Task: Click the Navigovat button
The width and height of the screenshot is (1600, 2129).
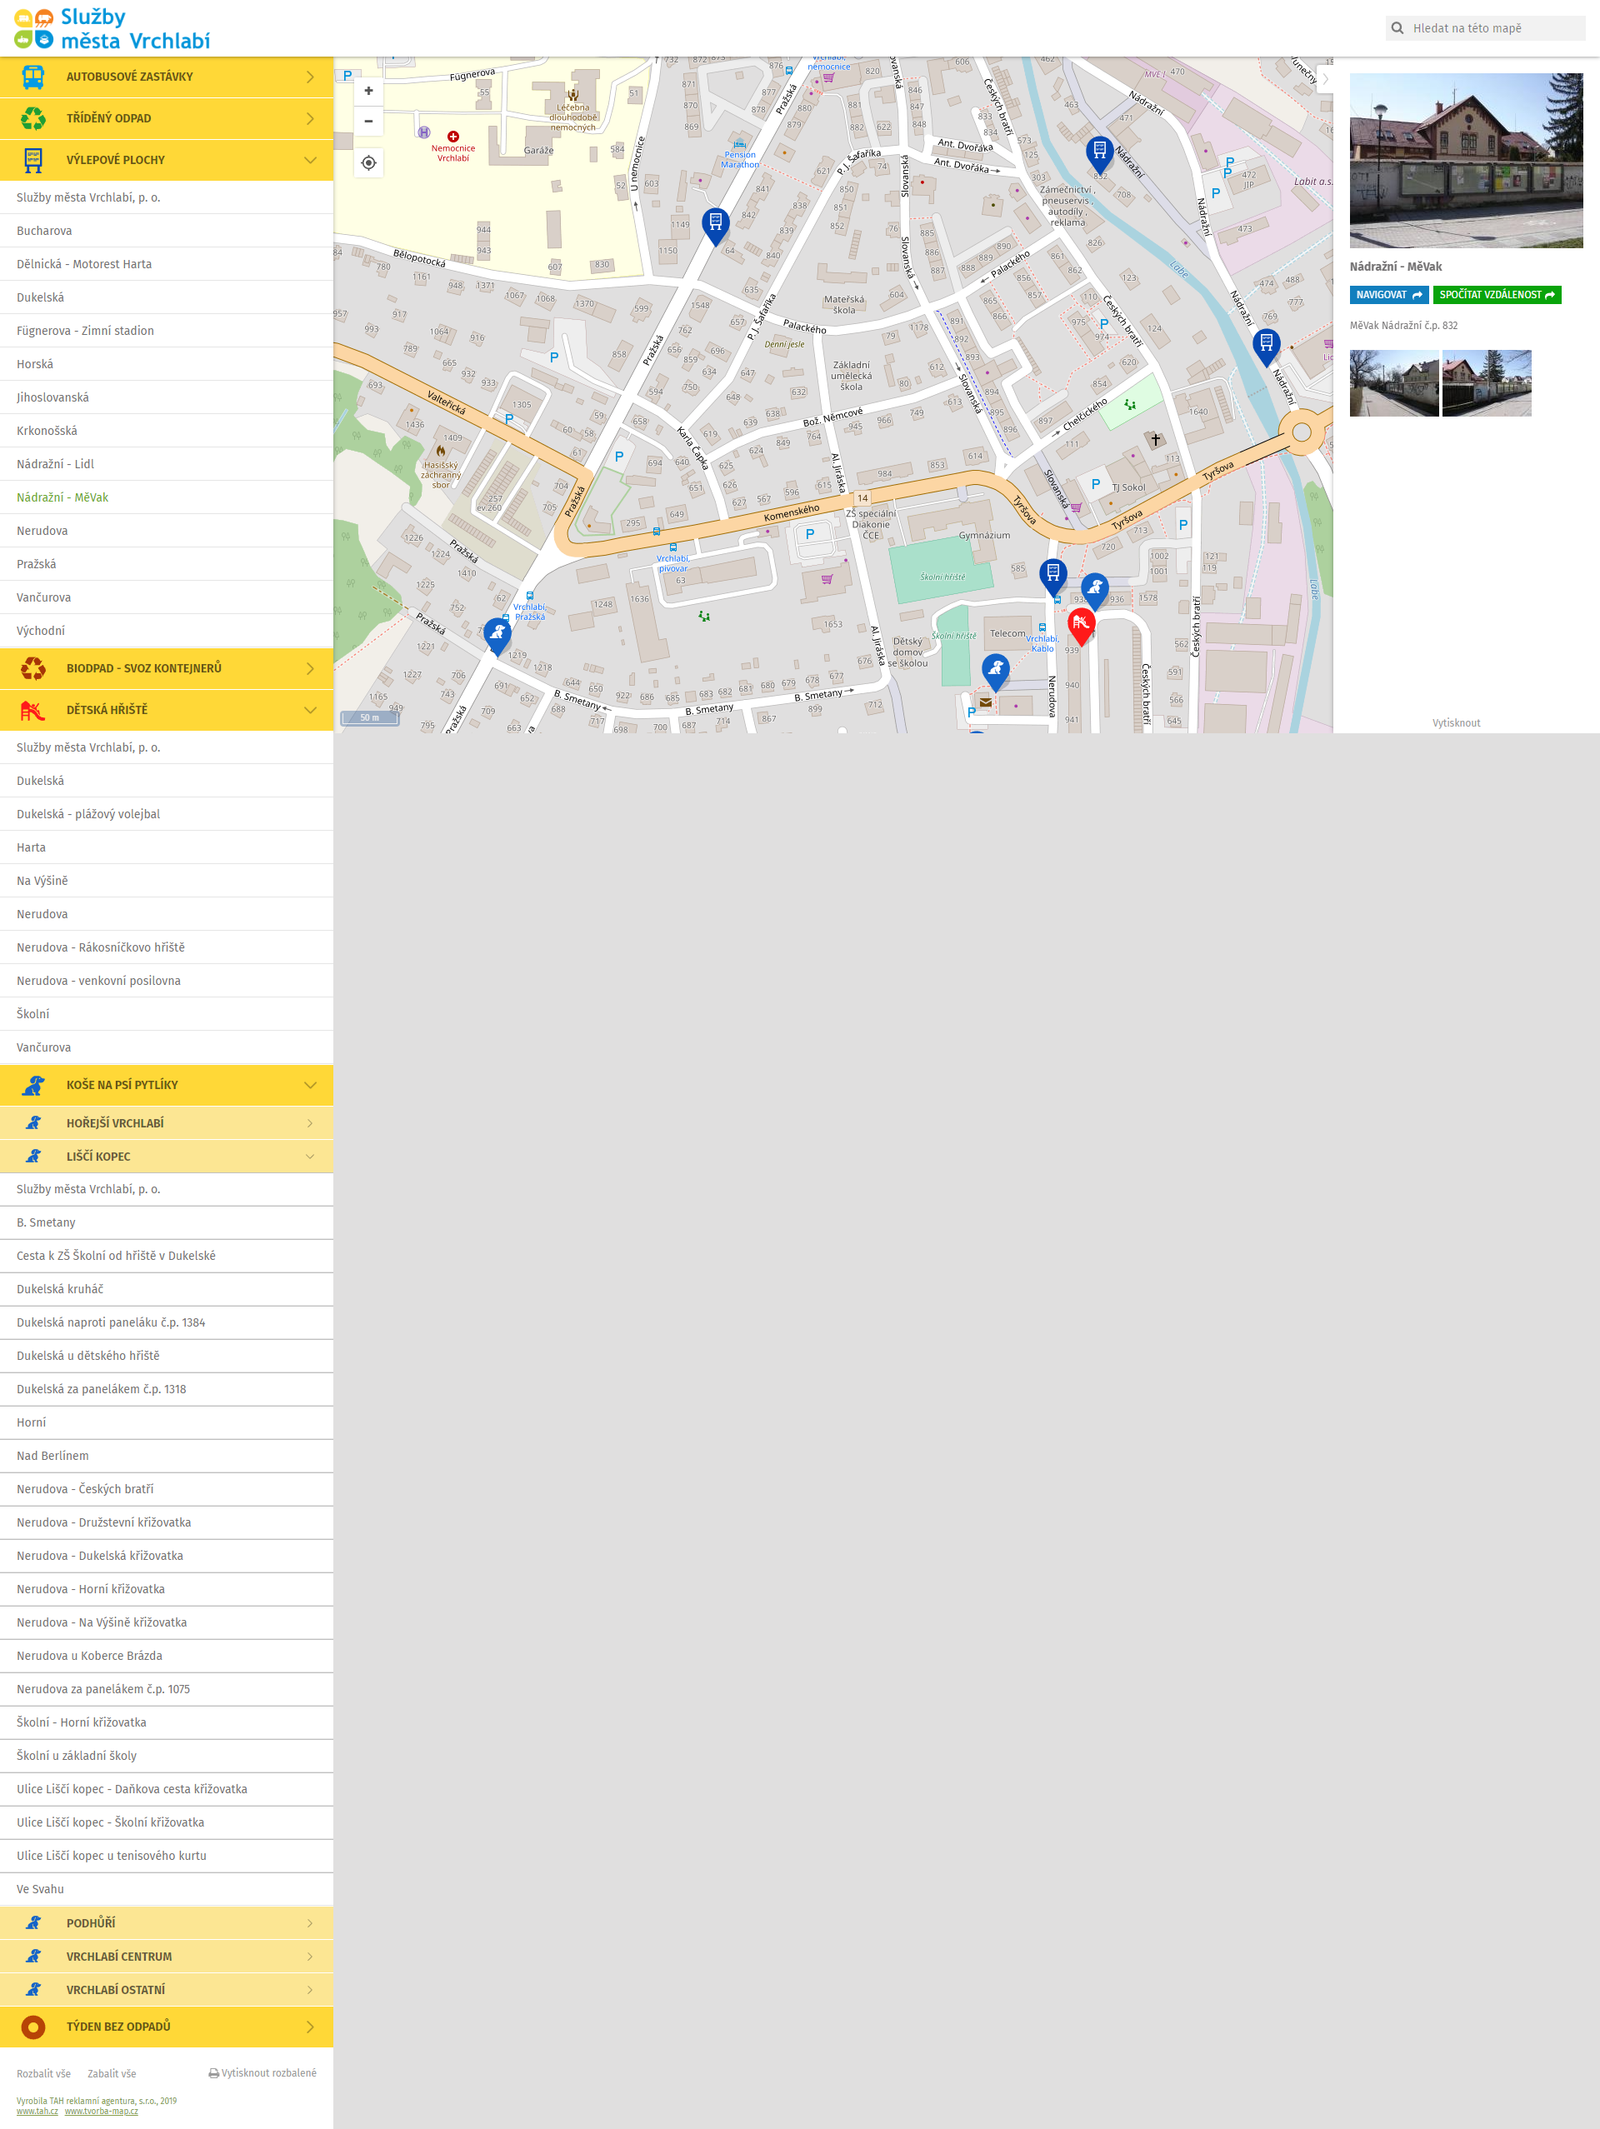Action: pyautogui.click(x=1389, y=295)
